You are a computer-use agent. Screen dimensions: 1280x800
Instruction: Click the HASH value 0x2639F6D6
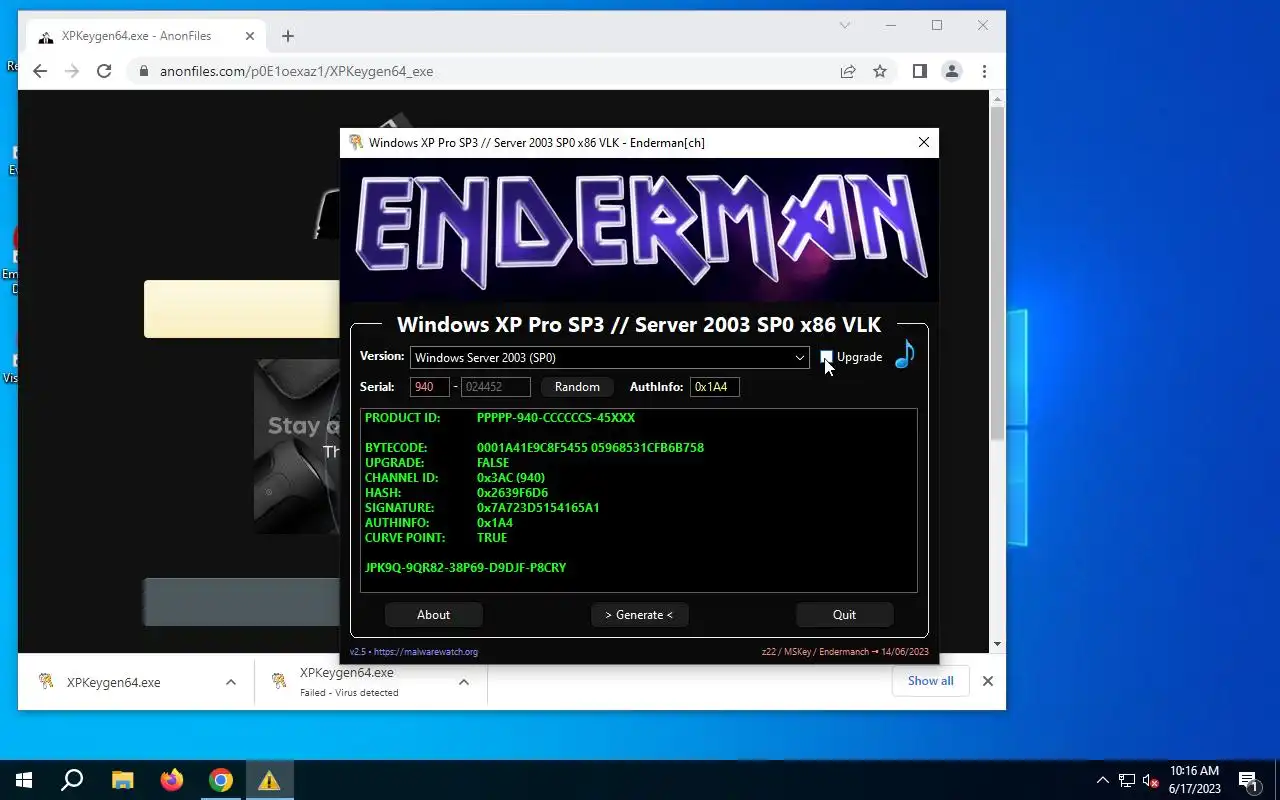(x=512, y=493)
